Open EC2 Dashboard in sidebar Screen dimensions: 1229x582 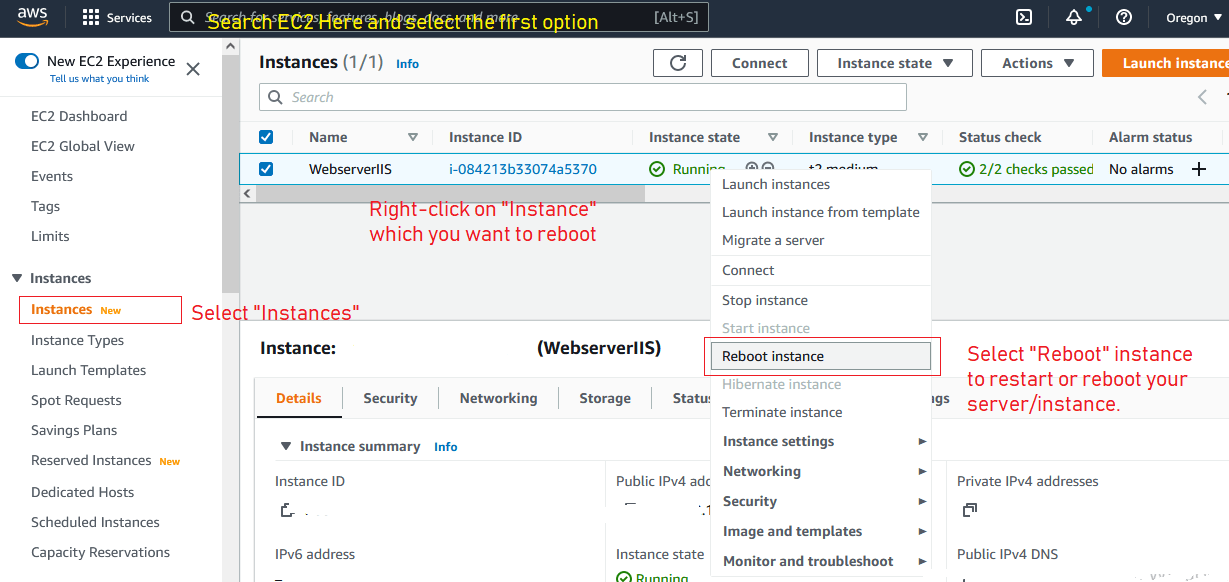(x=79, y=116)
